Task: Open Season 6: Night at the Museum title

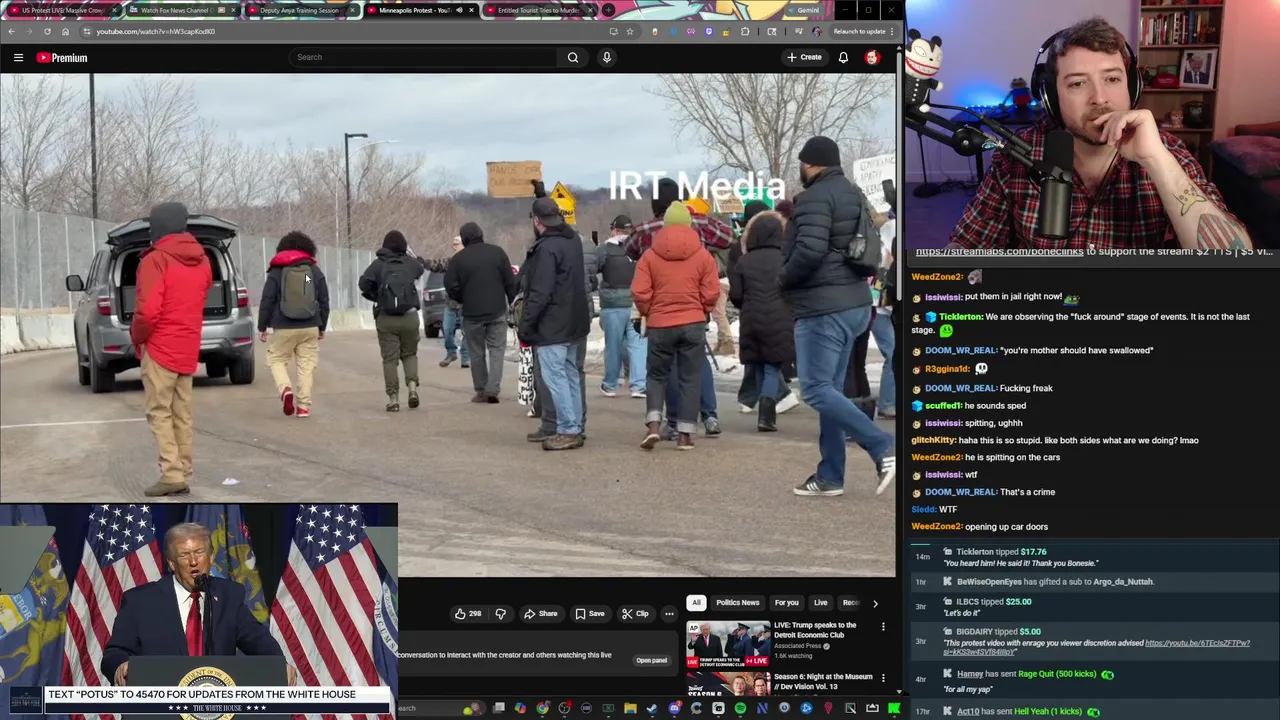Action: pyautogui.click(x=823, y=681)
